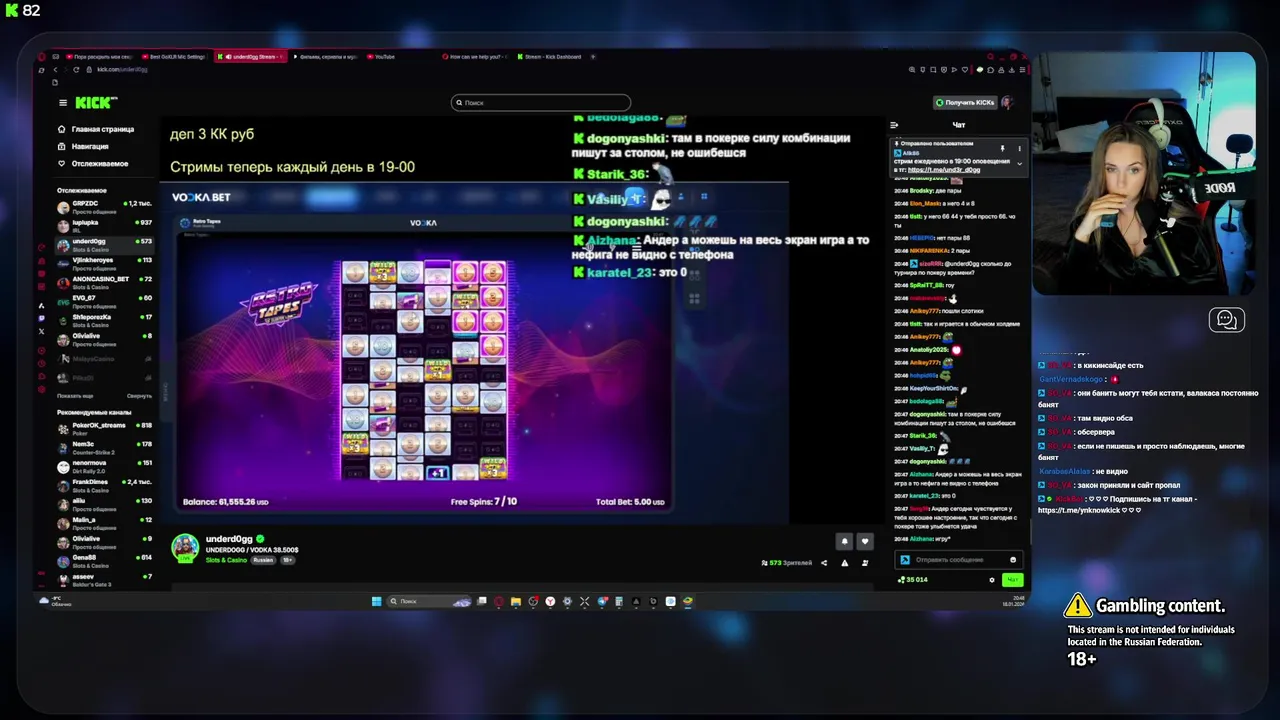This screenshot has height=720, width=1280.
Task: Open aseeev recommended channel
Action: pos(105,580)
